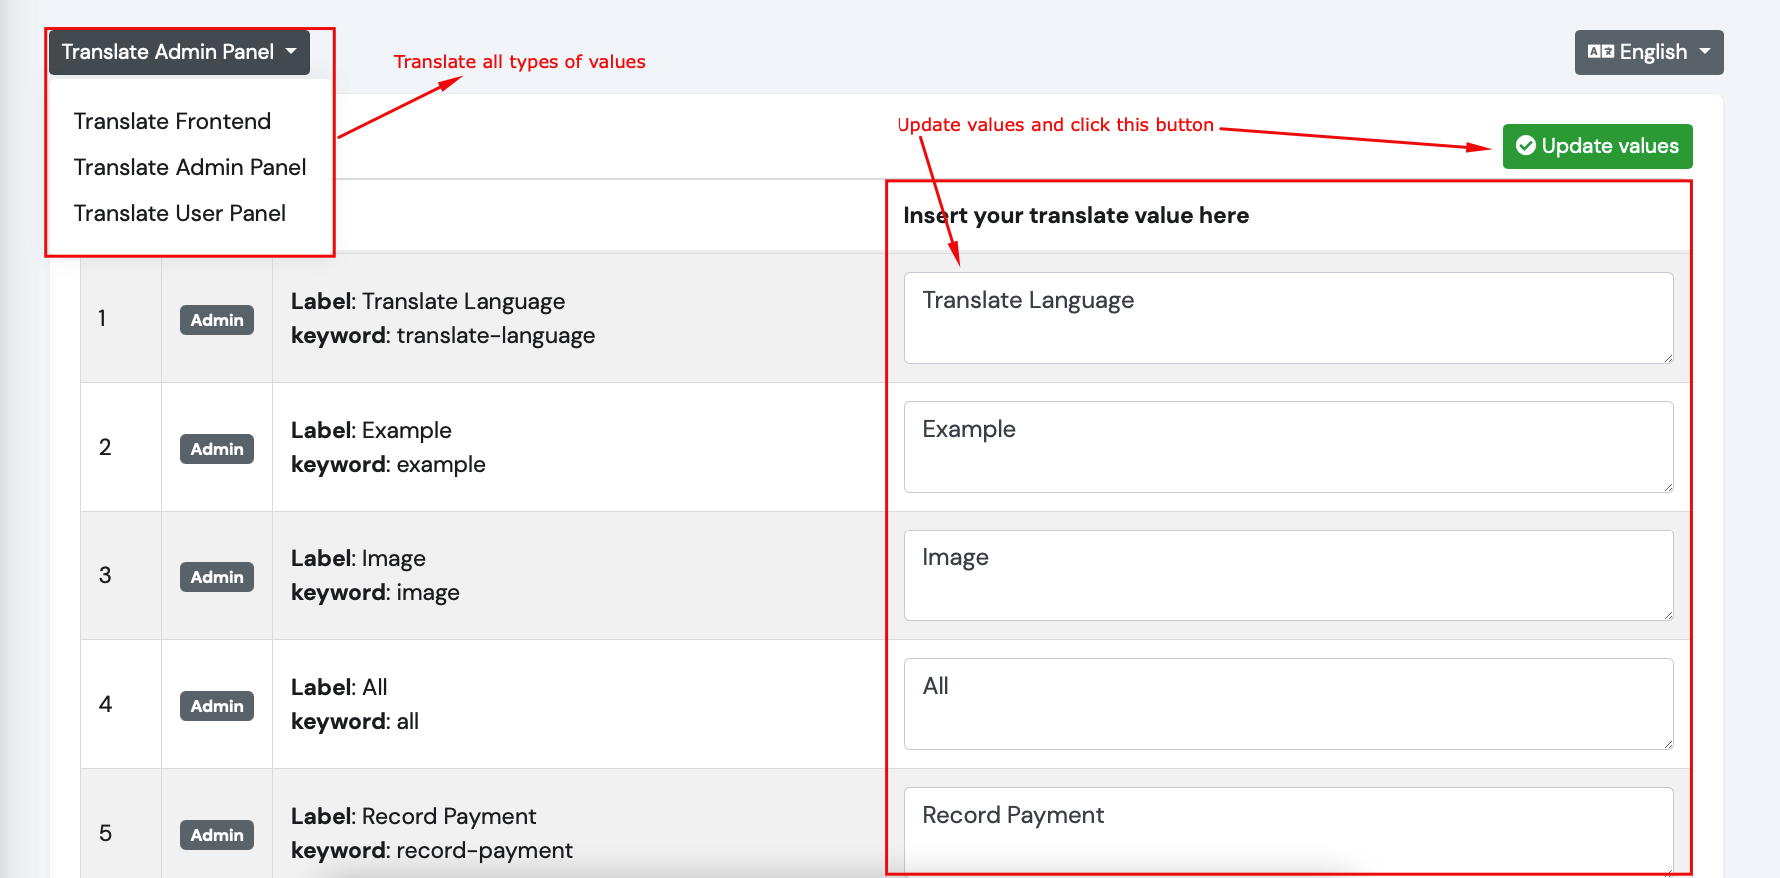Image resolution: width=1780 pixels, height=878 pixels.
Task: Toggle the Translate Admin Panel dropdown button
Action: 179,52
